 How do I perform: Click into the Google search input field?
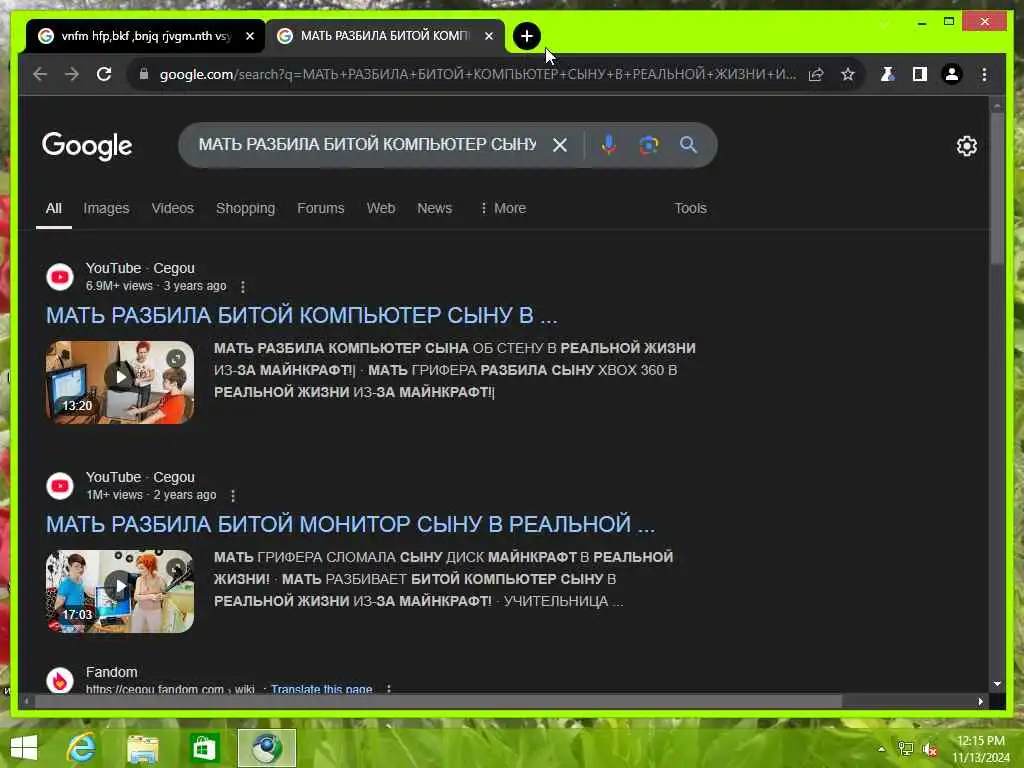(367, 144)
